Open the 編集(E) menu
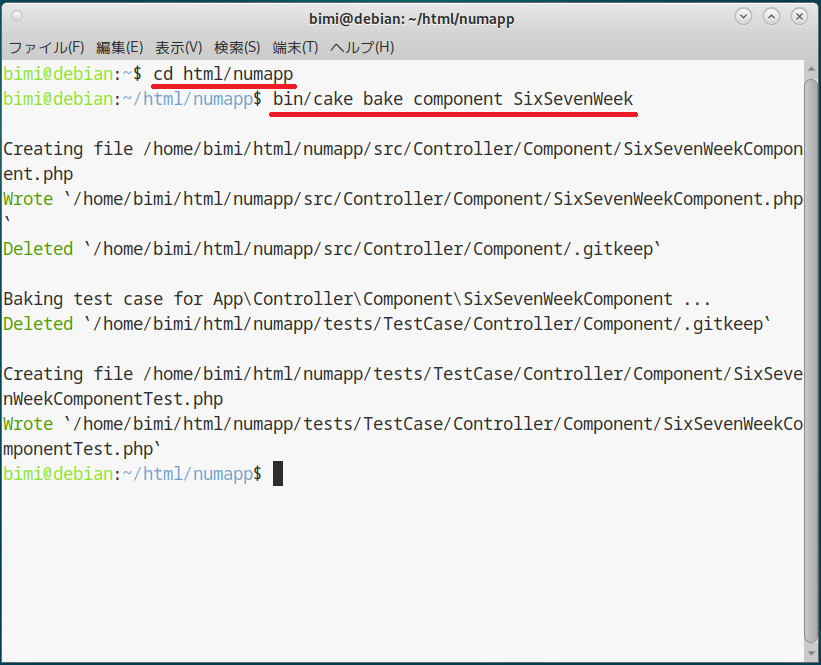821x665 pixels. click(120, 47)
